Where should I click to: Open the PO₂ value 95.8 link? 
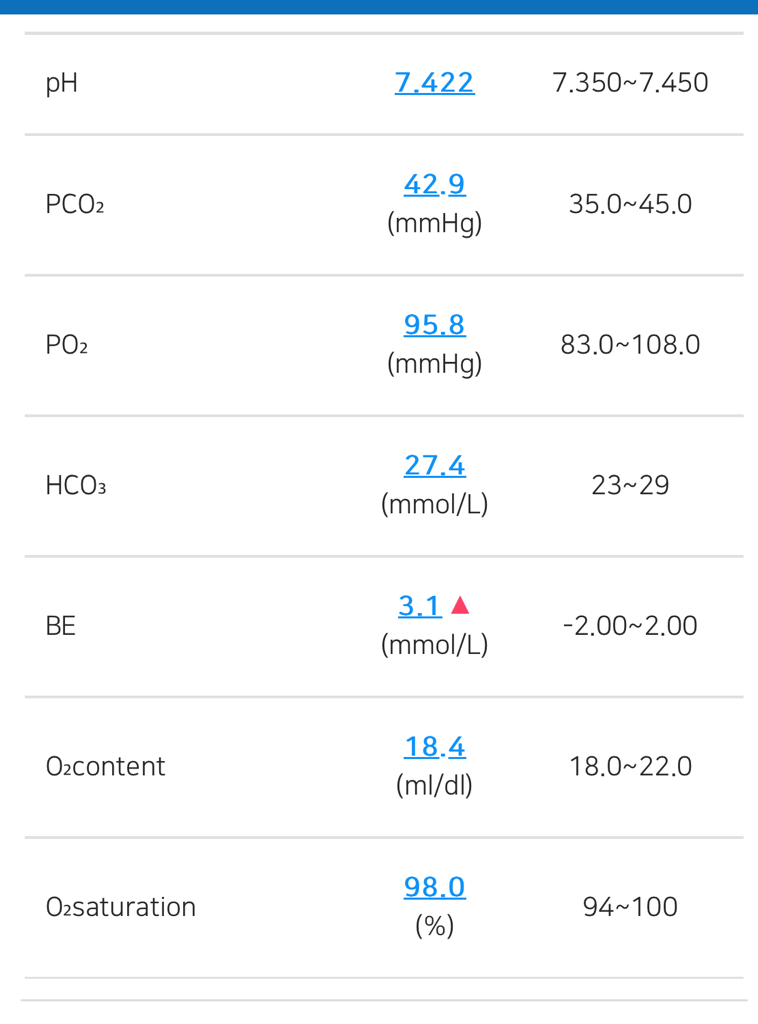coord(434,325)
